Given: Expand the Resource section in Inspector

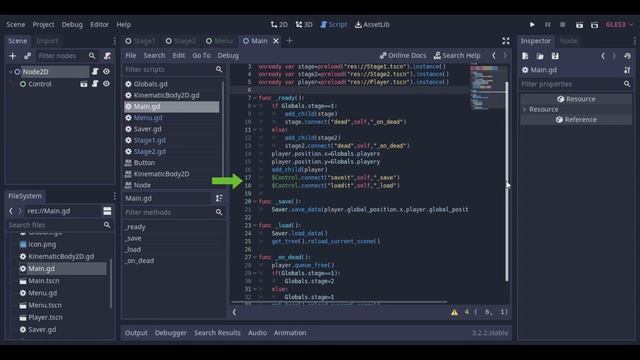Looking at the screenshot, I should pyautogui.click(x=524, y=109).
